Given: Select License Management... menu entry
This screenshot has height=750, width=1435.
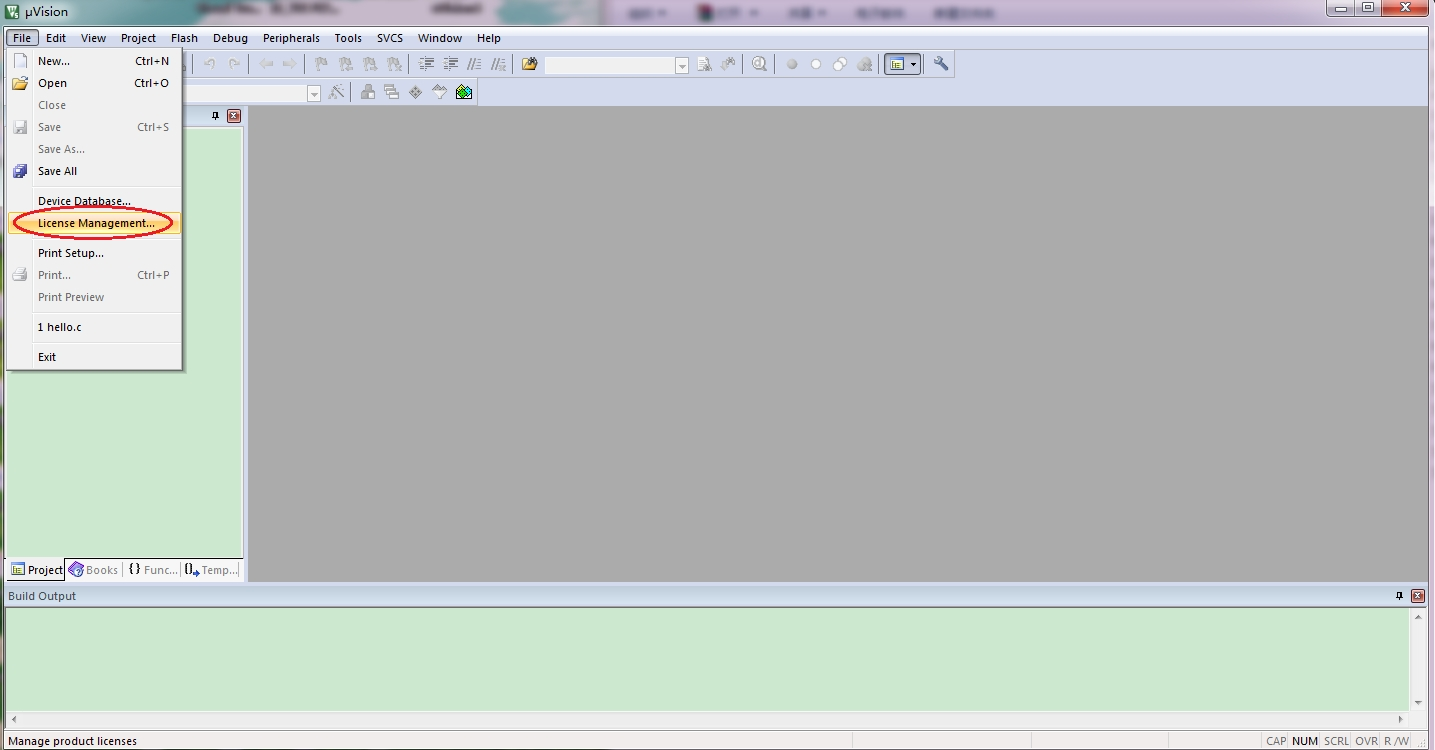Looking at the screenshot, I should [x=94, y=223].
